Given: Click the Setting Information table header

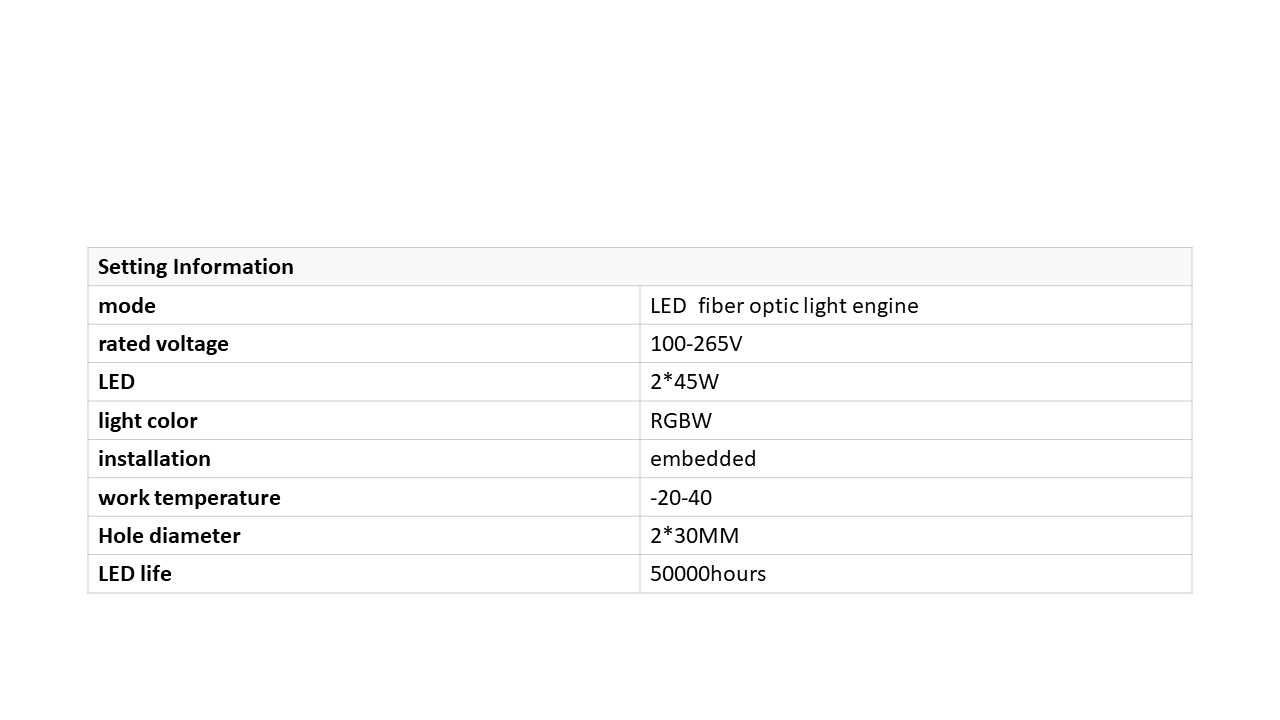Looking at the screenshot, I should [x=640, y=267].
